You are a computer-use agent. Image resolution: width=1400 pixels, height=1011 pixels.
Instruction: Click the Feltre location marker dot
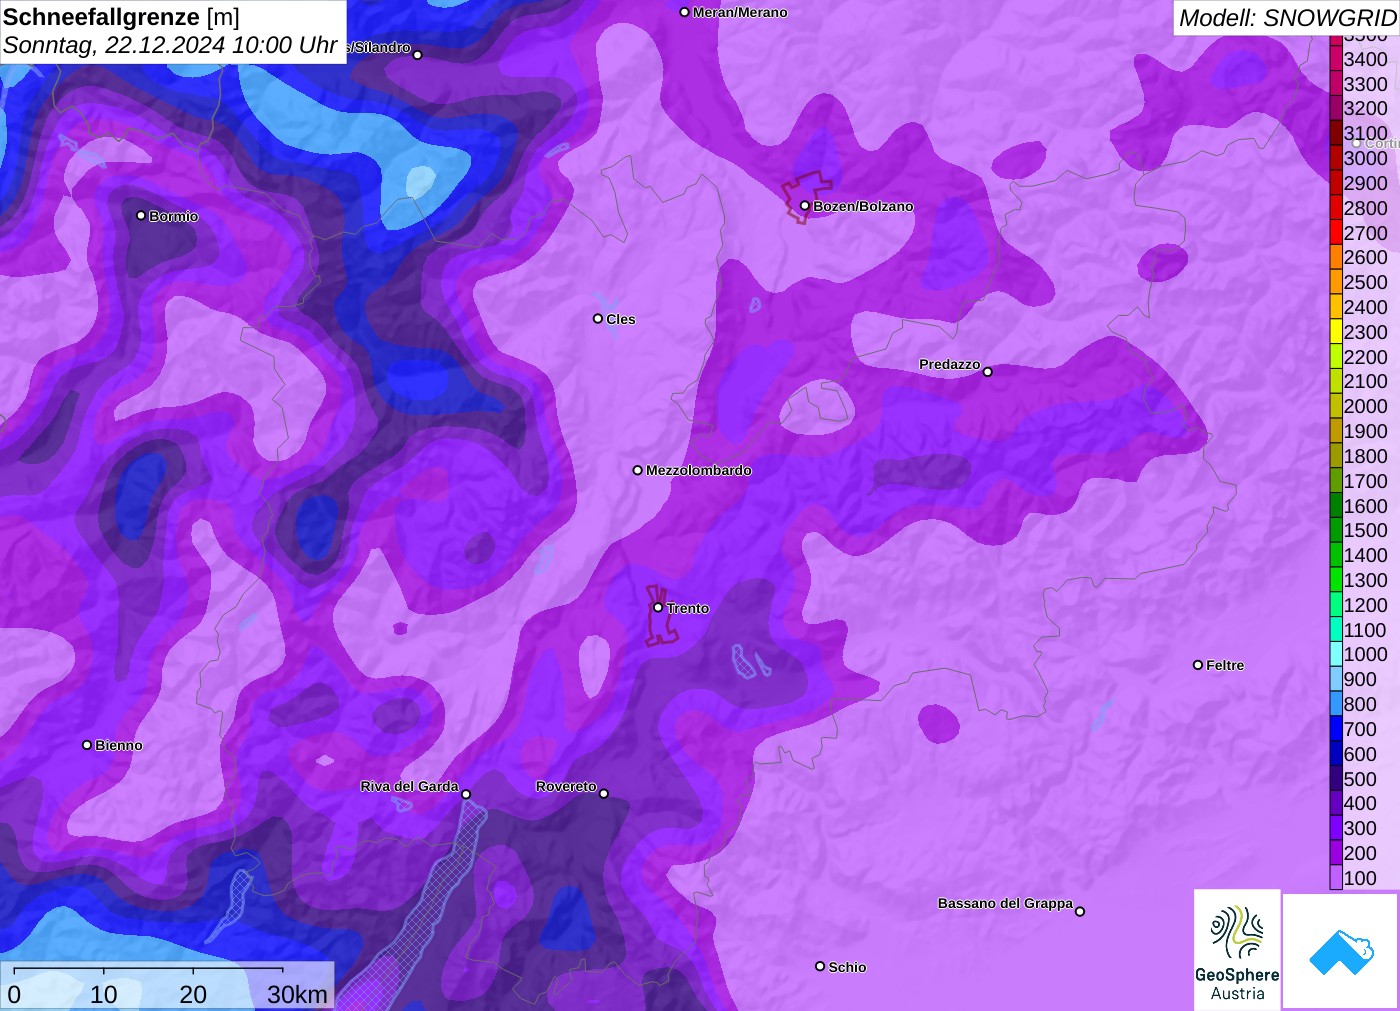tap(1198, 665)
